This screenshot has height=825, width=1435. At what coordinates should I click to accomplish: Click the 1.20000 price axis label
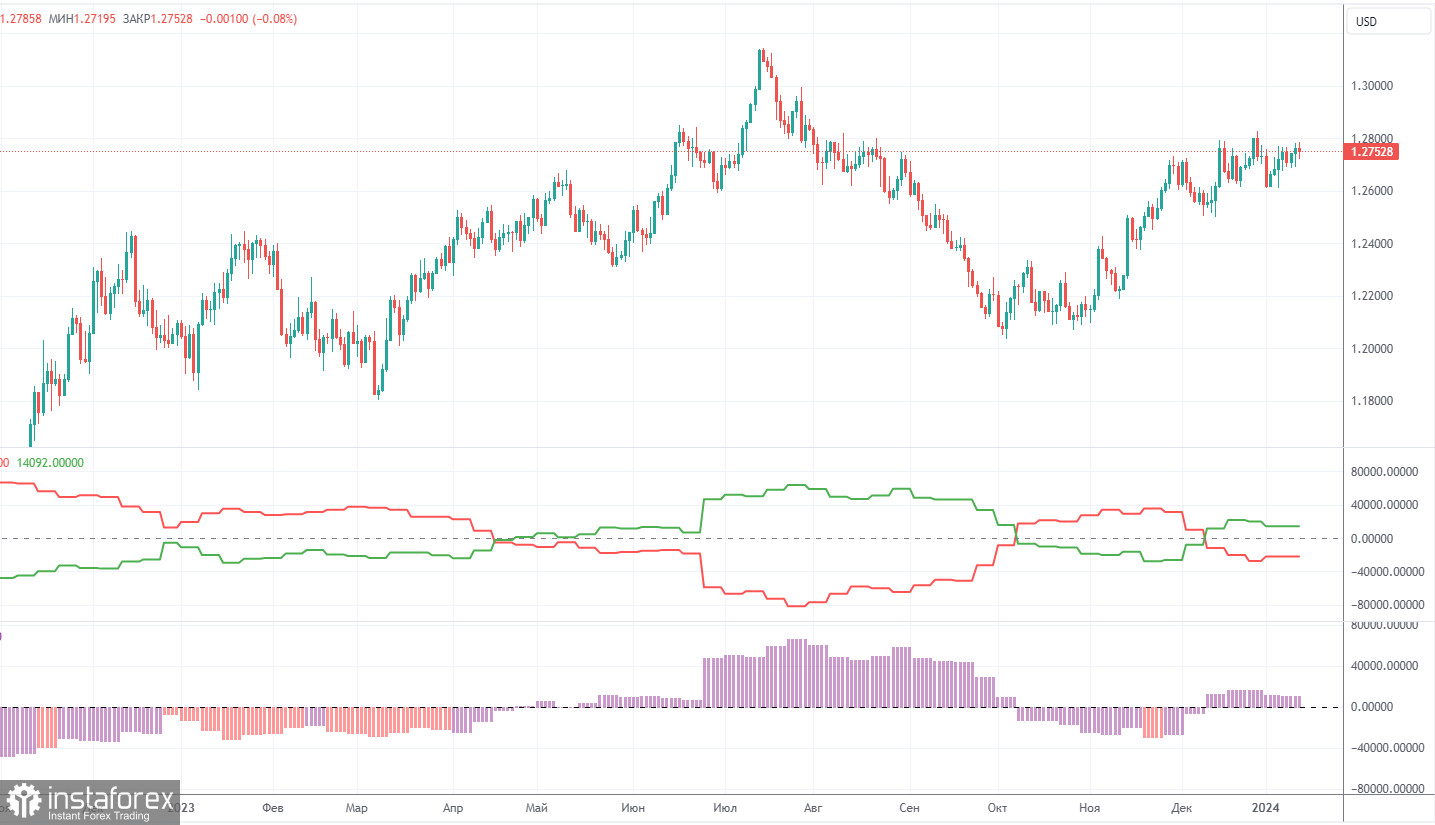click(x=1372, y=349)
